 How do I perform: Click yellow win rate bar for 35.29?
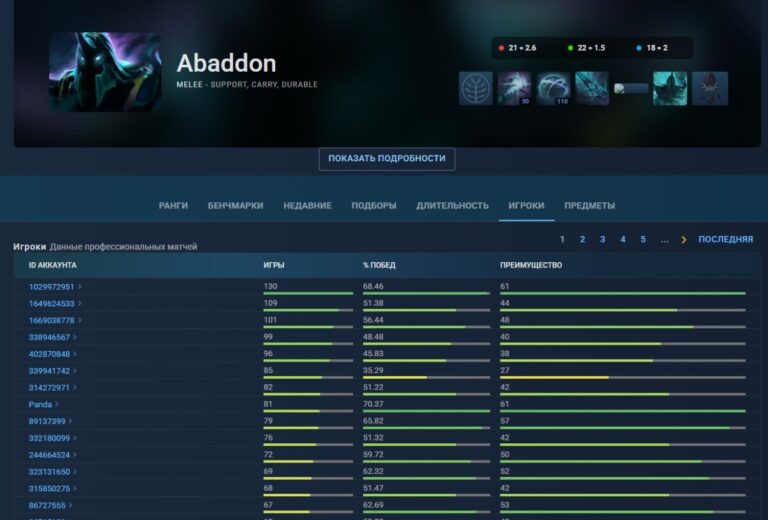coord(426,378)
